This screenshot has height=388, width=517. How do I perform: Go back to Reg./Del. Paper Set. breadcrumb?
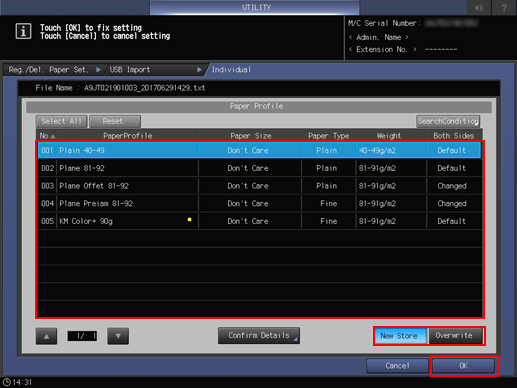(x=53, y=70)
